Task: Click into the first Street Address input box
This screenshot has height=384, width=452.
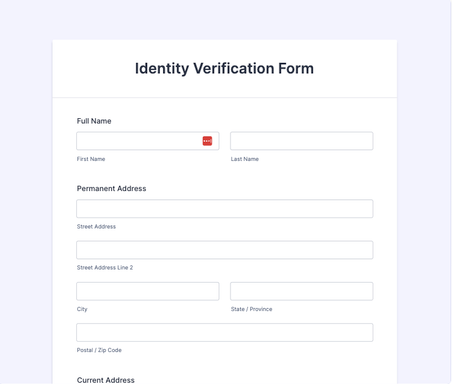Action: [x=225, y=209]
